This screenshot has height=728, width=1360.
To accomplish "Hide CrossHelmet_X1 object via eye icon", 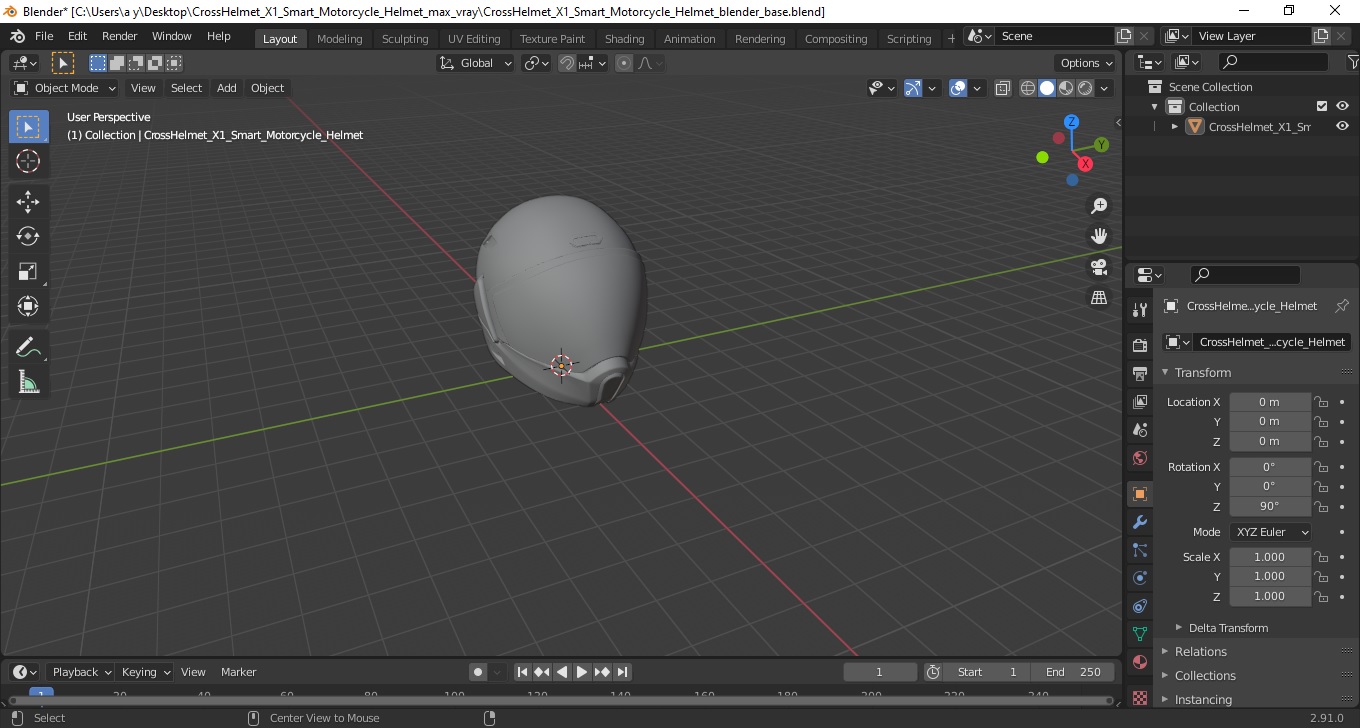I will tap(1343, 127).
